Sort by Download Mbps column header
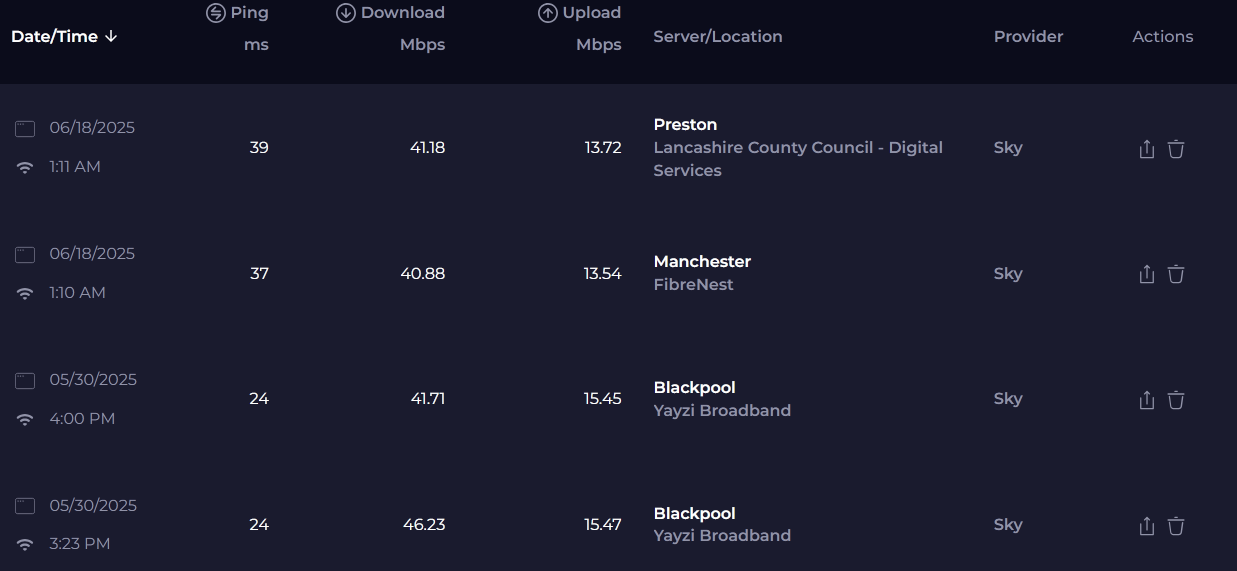Screen dimensions: 1237x571 coord(390,28)
